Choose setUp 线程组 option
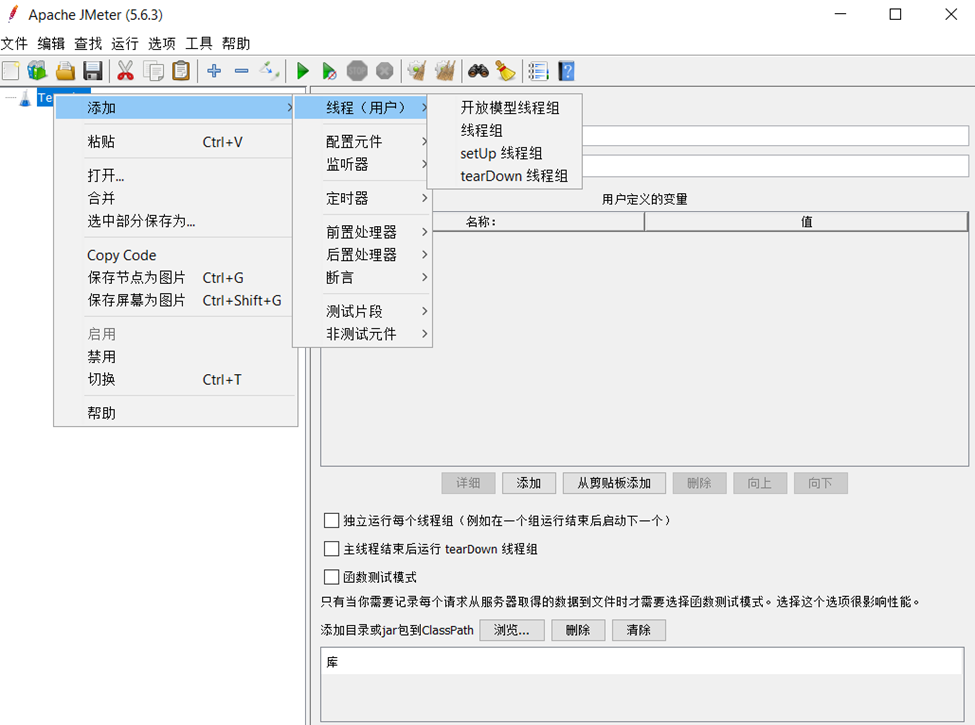This screenshot has height=725, width=975. (x=504, y=153)
